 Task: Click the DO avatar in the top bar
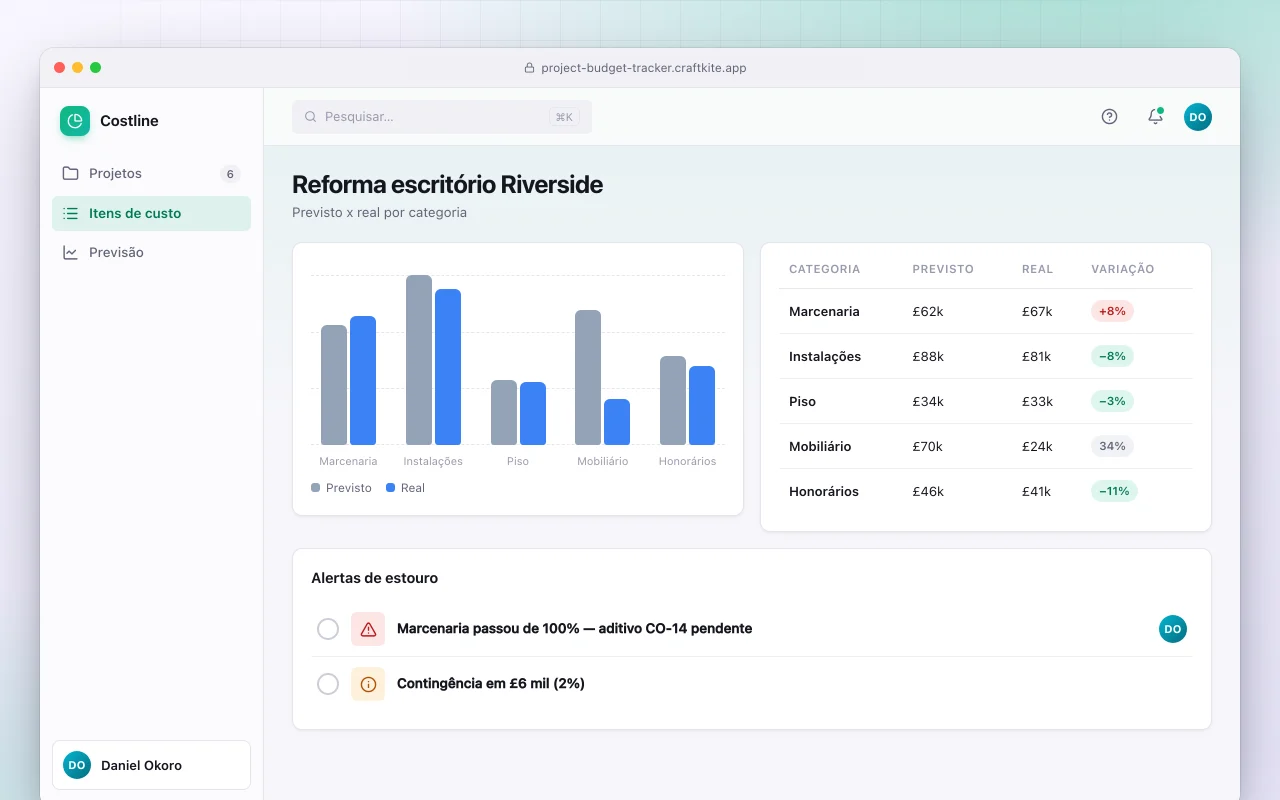click(x=1198, y=117)
